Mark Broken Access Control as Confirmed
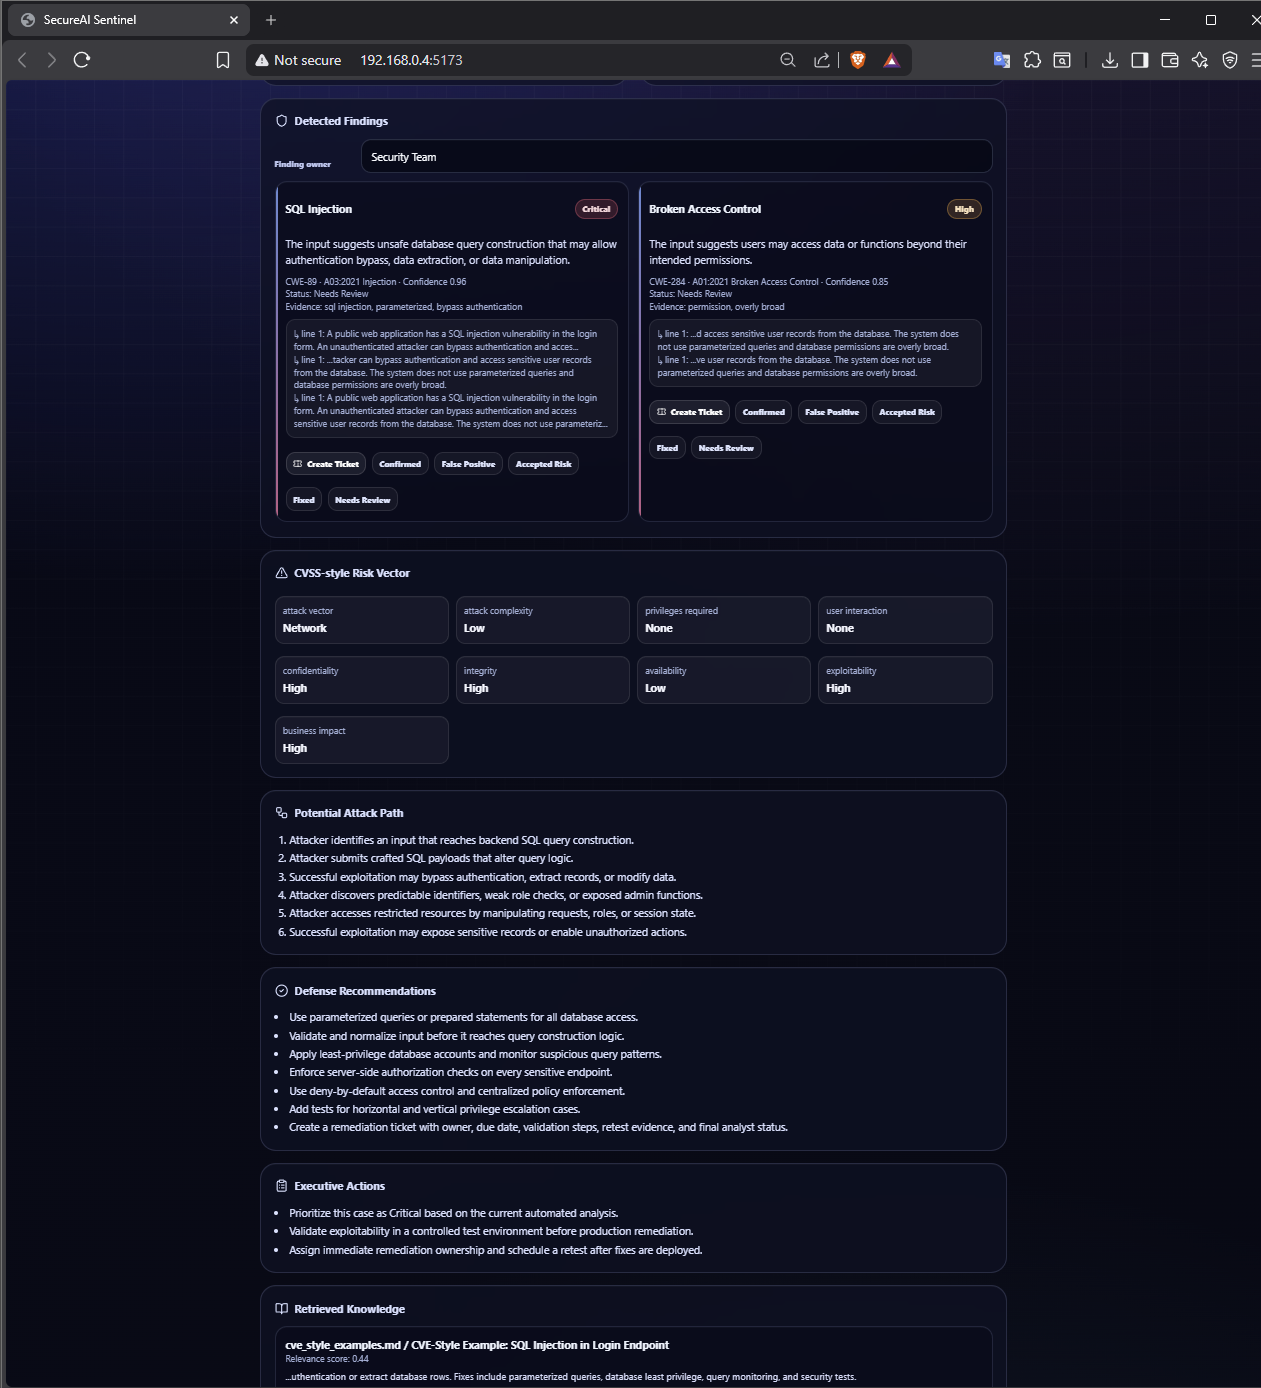Image resolution: width=1261 pixels, height=1388 pixels. coord(764,412)
